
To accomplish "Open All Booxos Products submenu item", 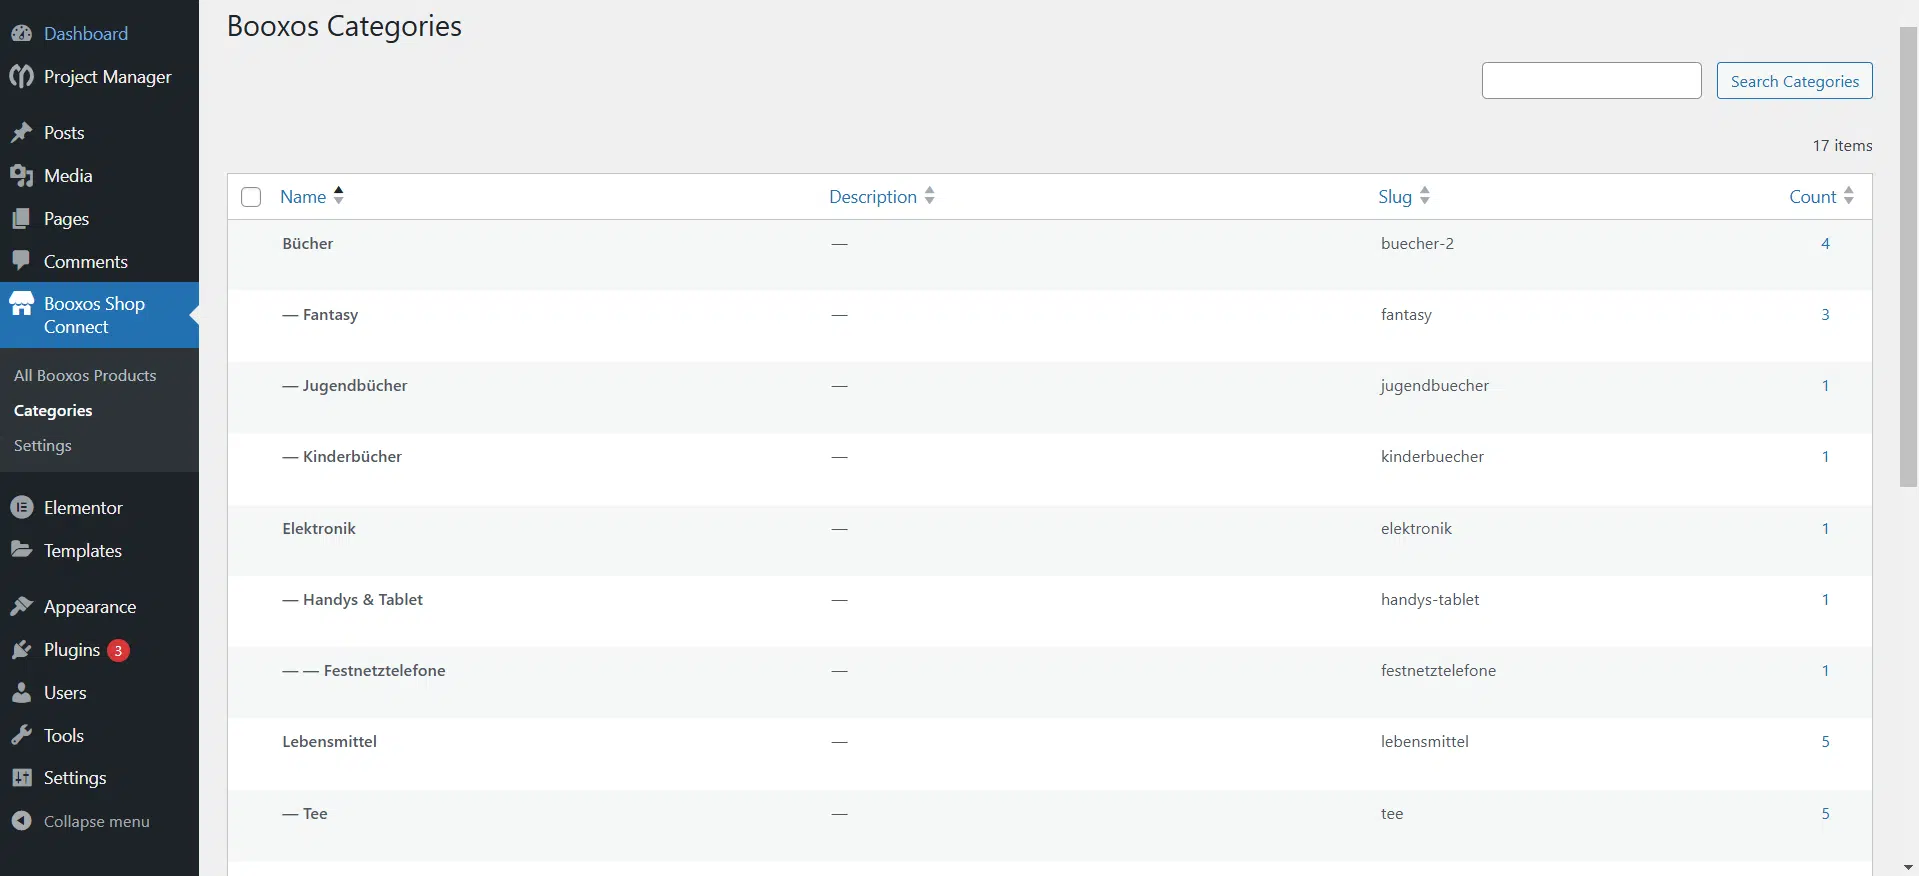I will coord(85,376).
